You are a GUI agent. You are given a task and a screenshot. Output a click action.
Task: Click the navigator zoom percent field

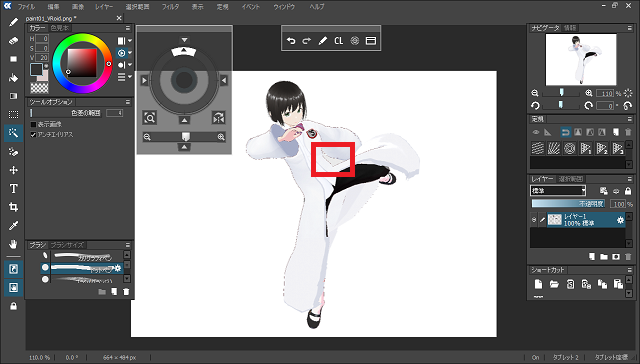605,94
